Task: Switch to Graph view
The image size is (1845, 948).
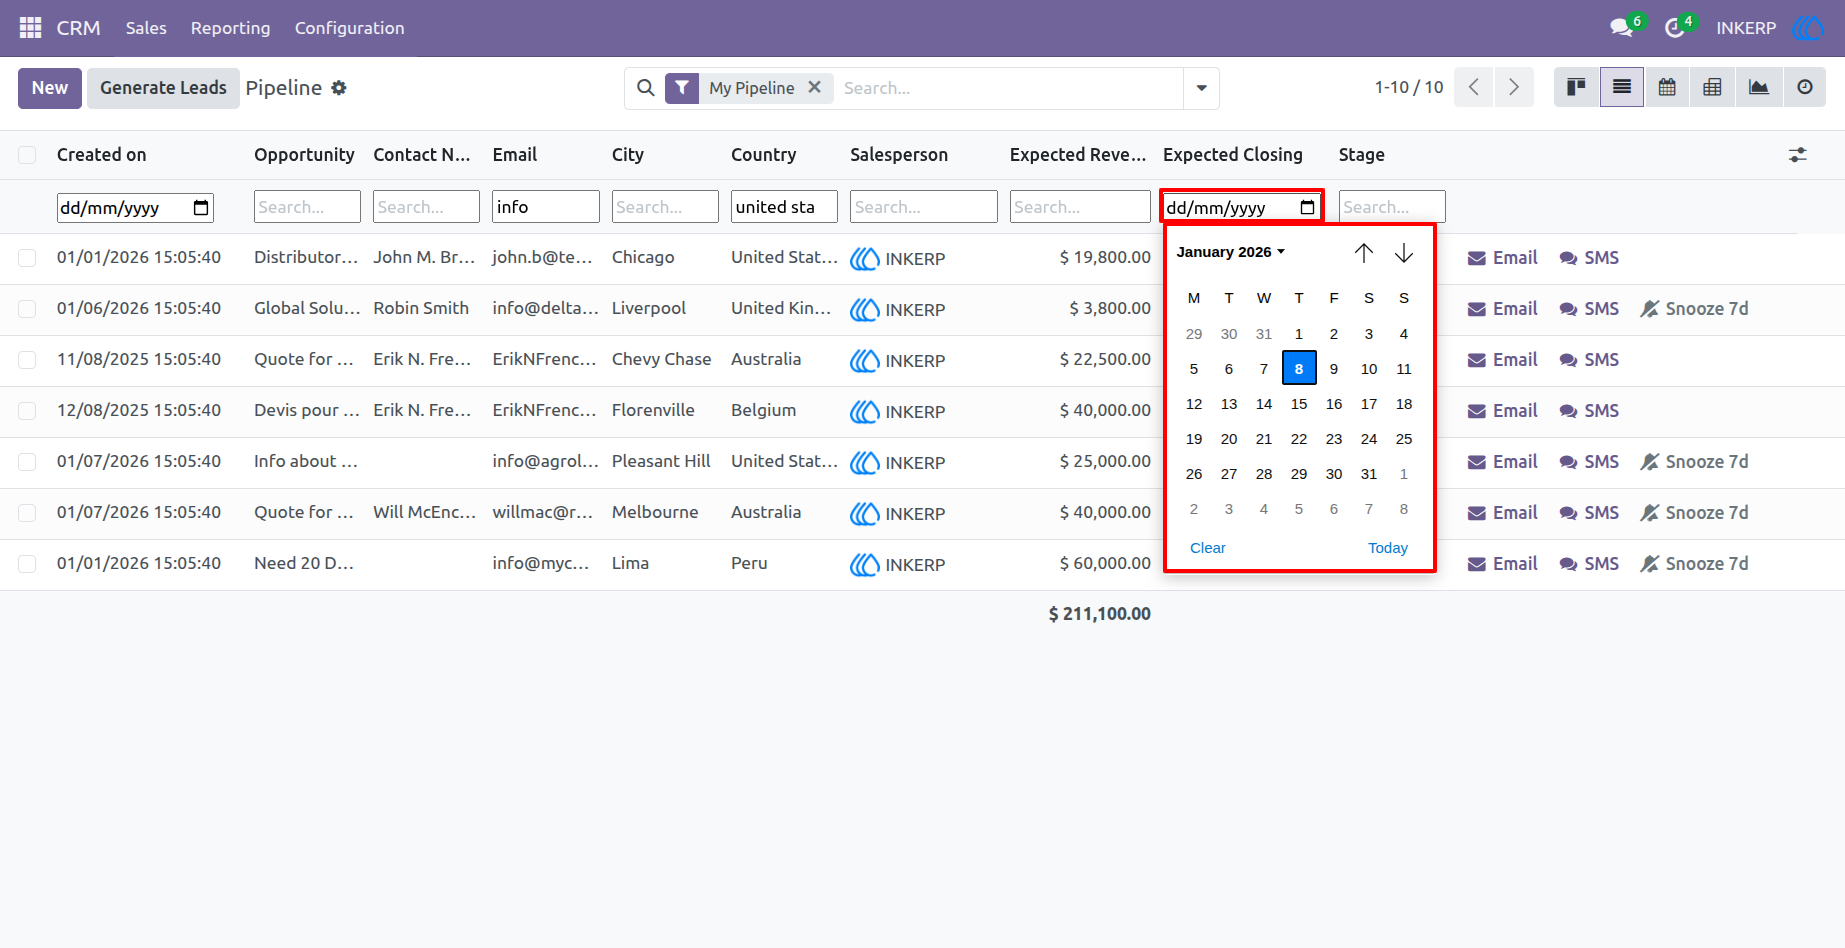Action: [1758, 87]
